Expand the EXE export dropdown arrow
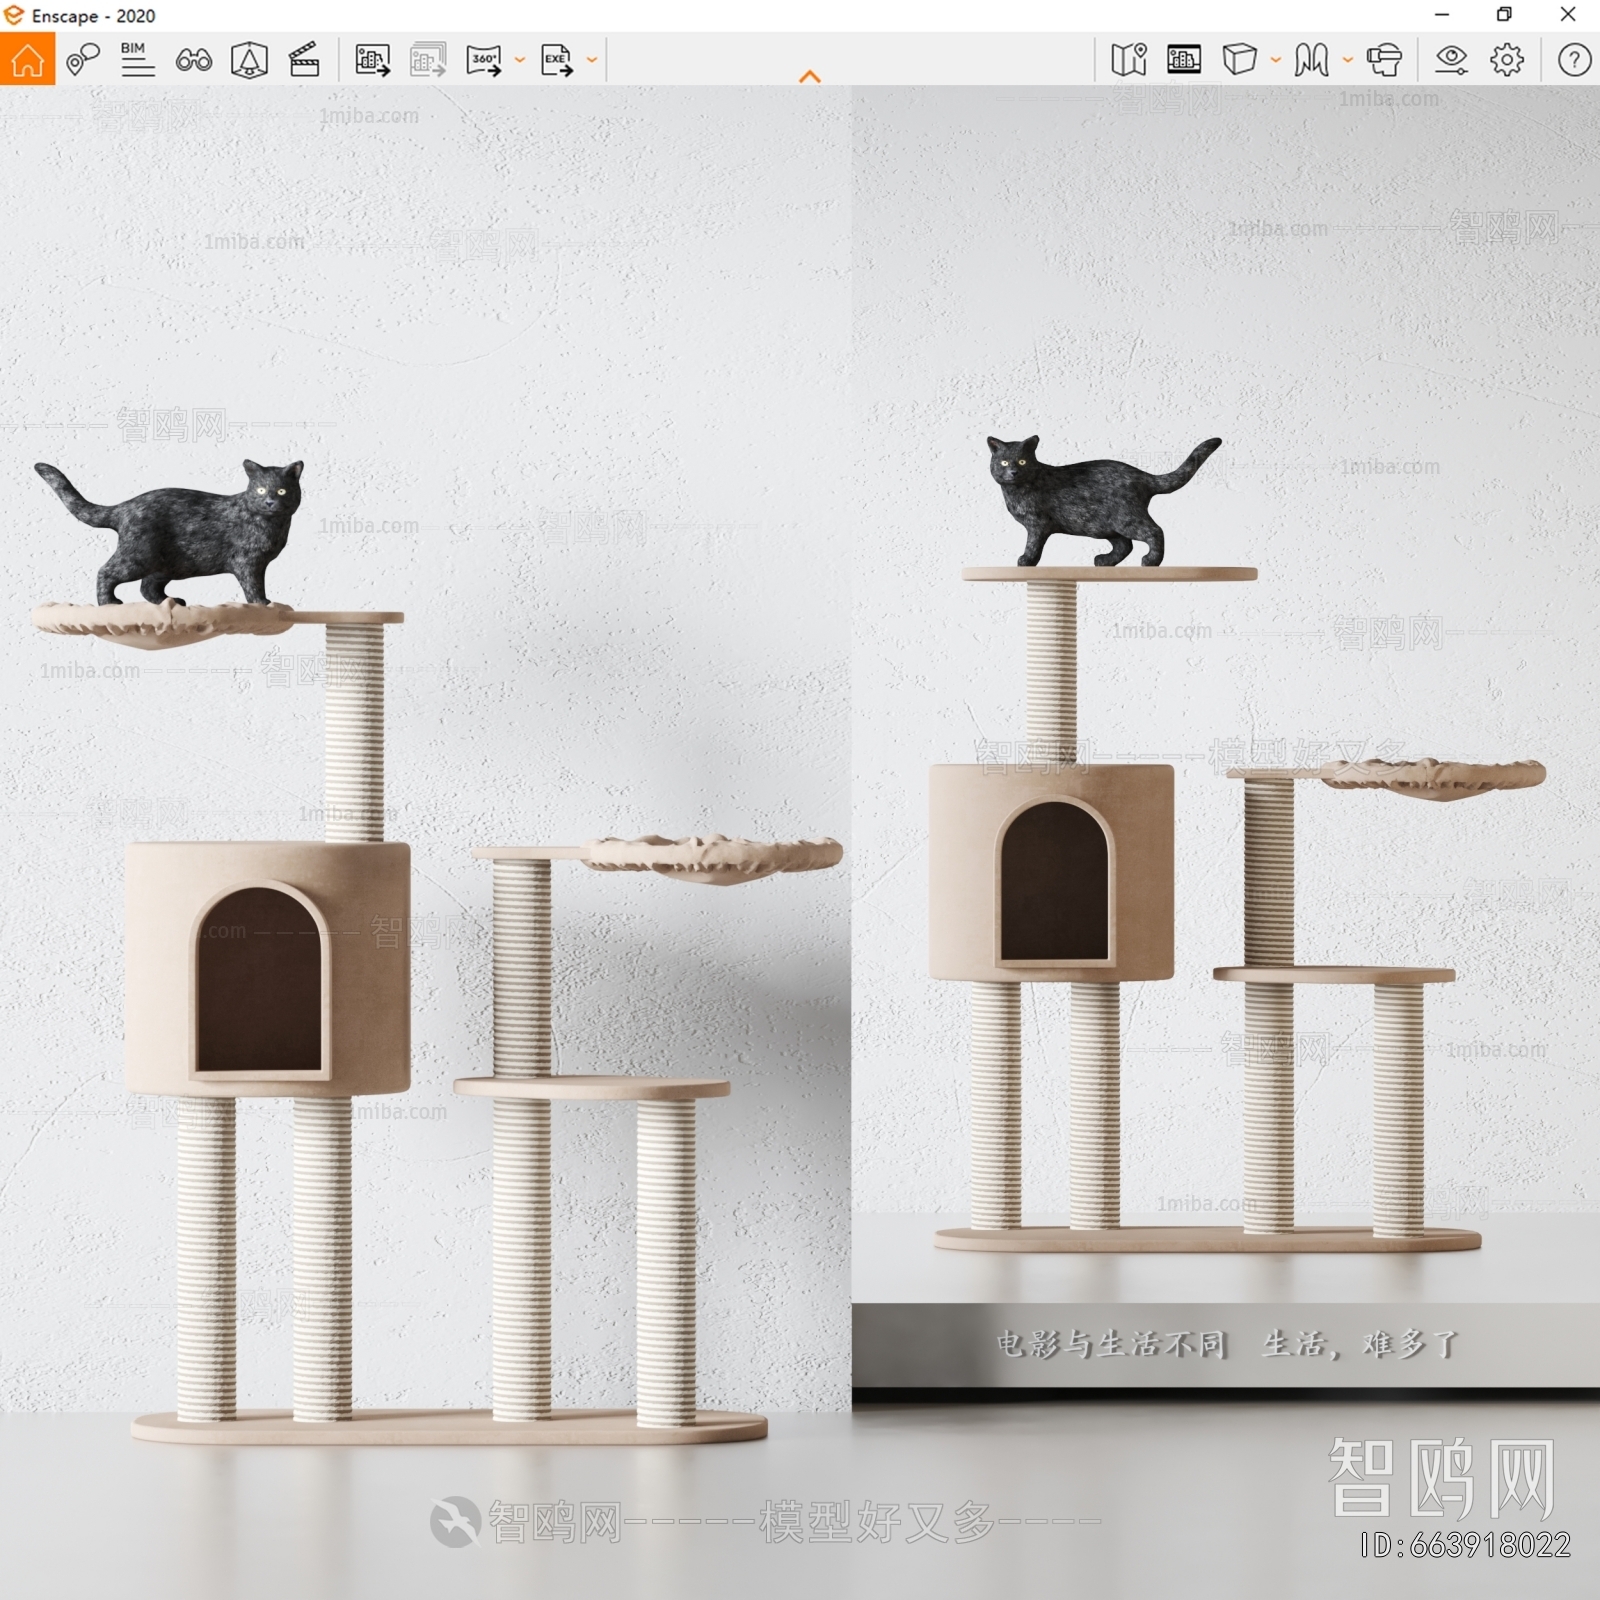Image resolution: width=1600 pixels, height=1600 pixels. click(592, 60)
